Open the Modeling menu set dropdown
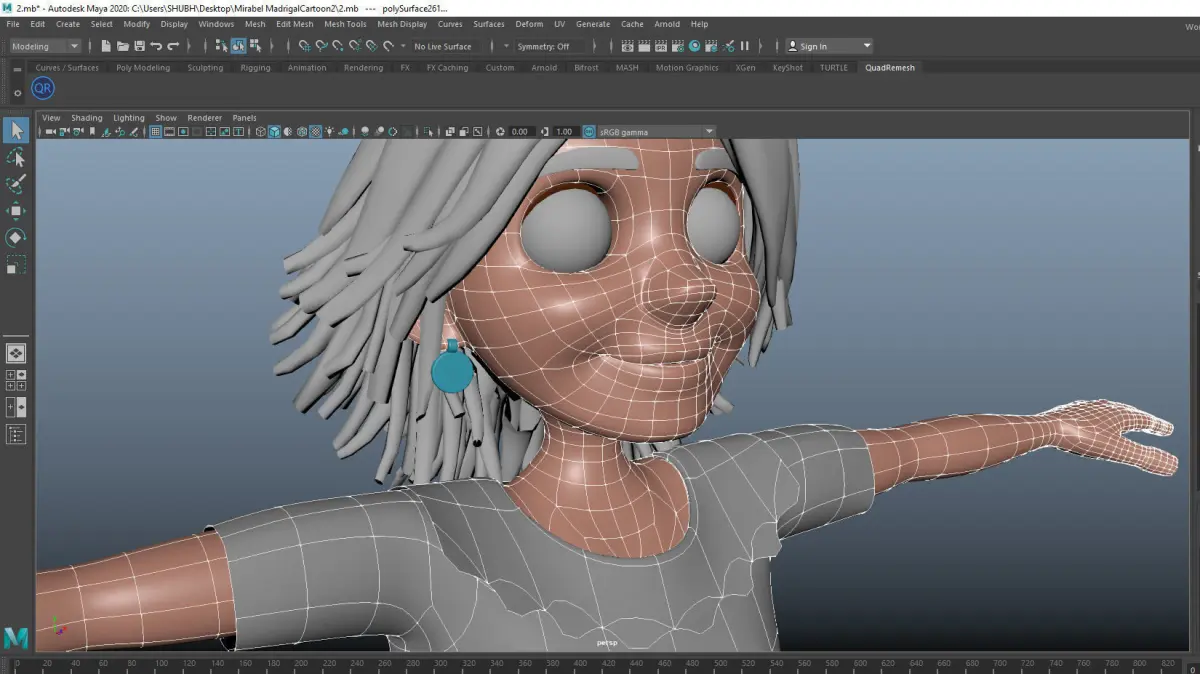 tap(44, 46)
